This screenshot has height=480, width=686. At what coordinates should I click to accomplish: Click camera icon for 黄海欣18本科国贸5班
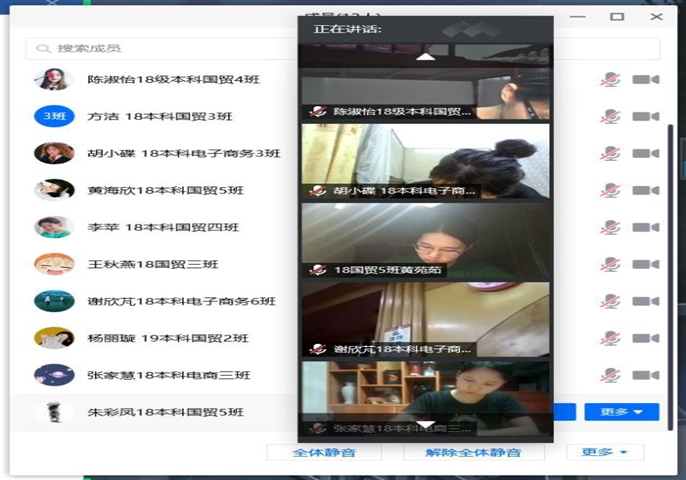pyautogui.click(x=646, y=190)
